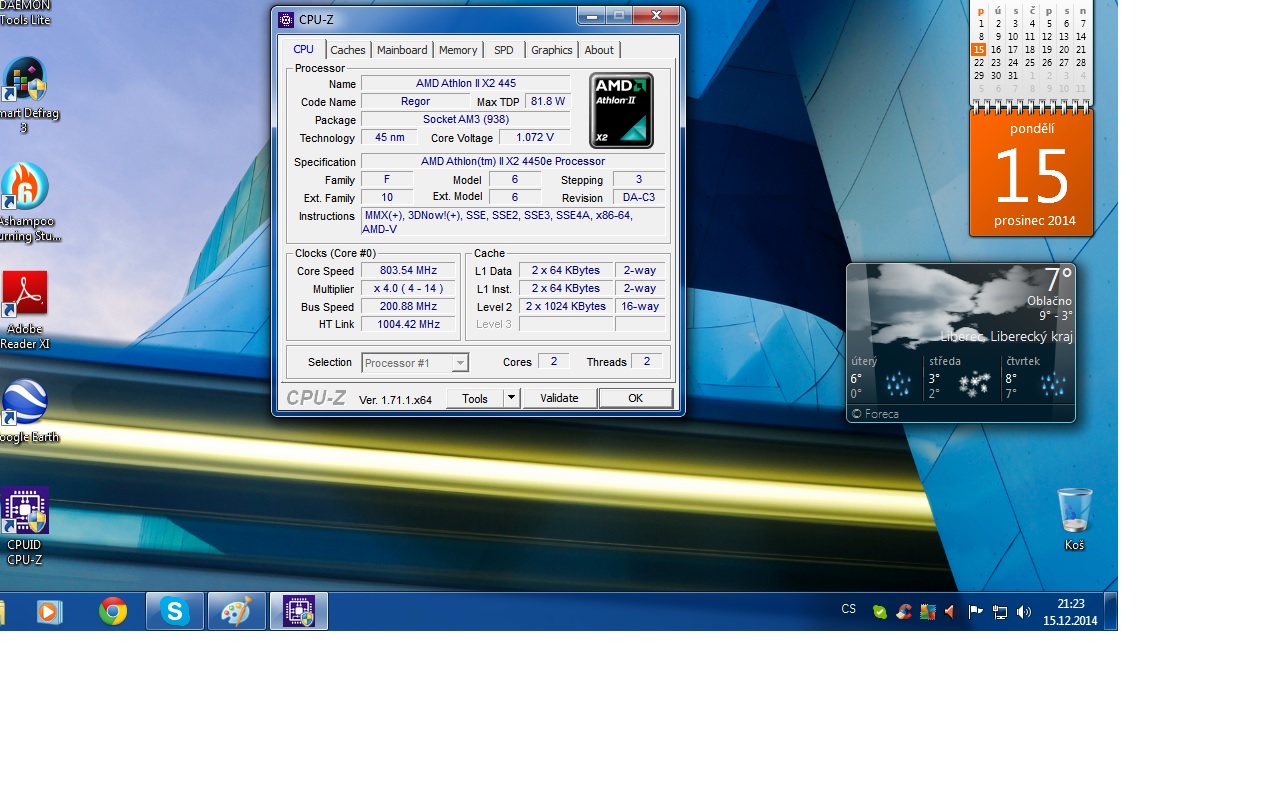Click the Package value Socket AM3 (938)

[466, 119]
